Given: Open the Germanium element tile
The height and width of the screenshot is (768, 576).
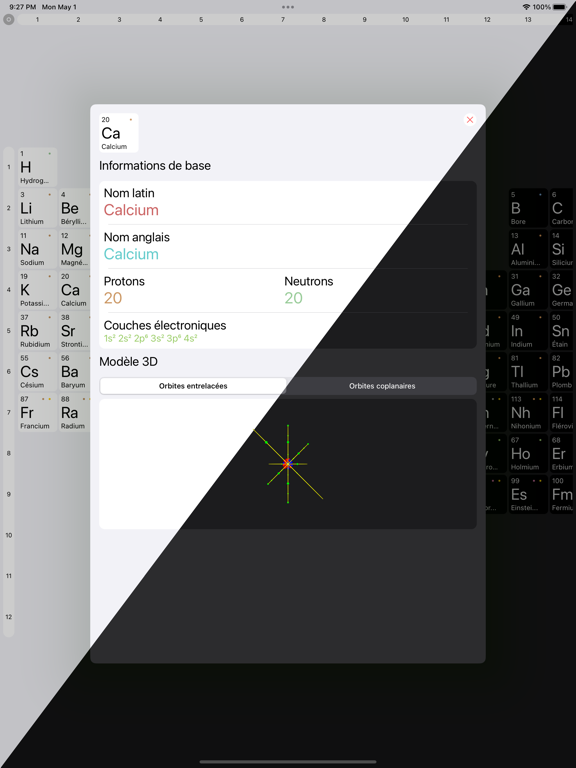Looking at the screenshot, I should (x=561, y=290).
